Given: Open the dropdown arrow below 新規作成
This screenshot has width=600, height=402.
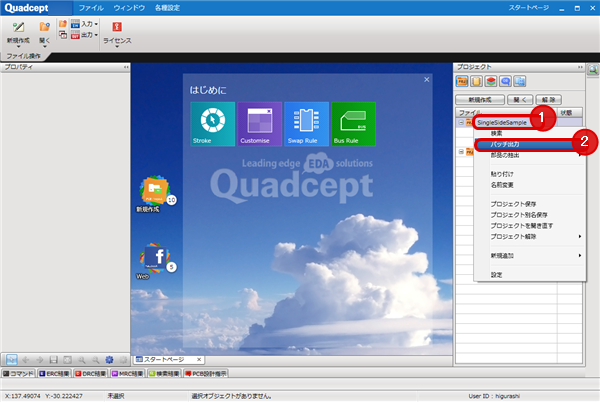Looking at the screenshot, I should pyautogui.click(x=18, y=47).
